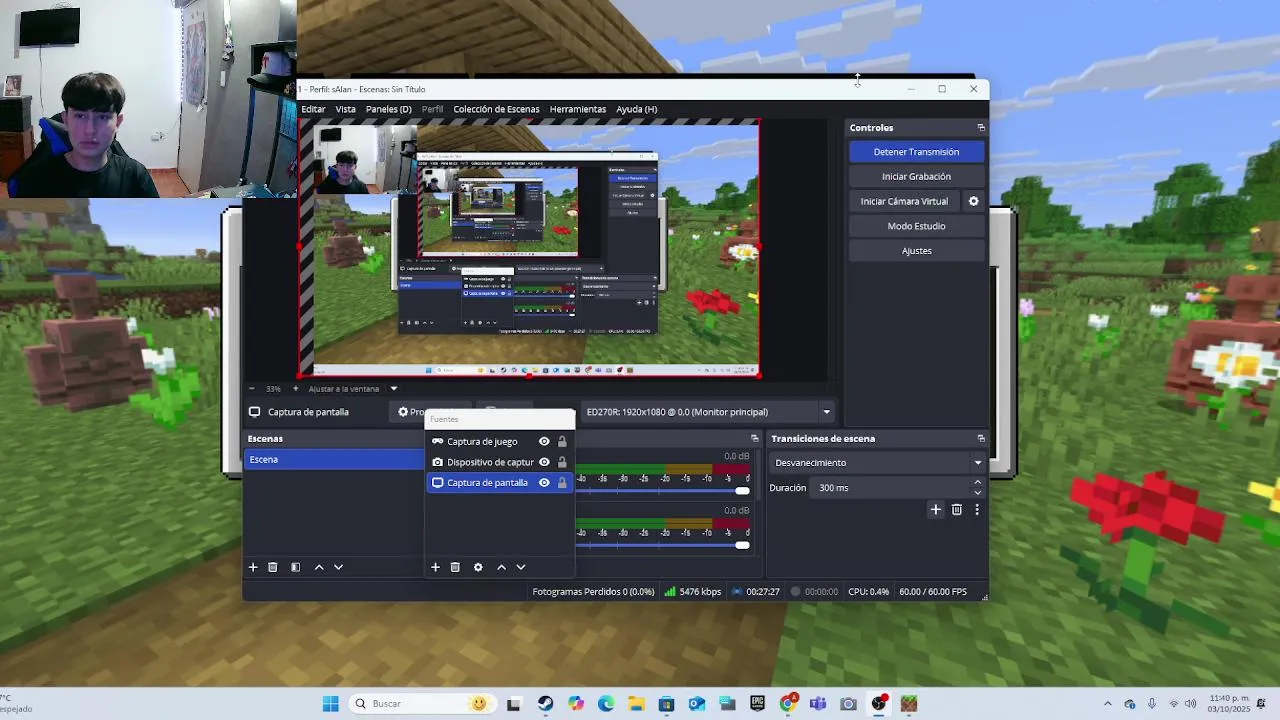This screenshot has width=1280, height=720.
Task: Click taskbar clock and date
Action: [1231, 704]
